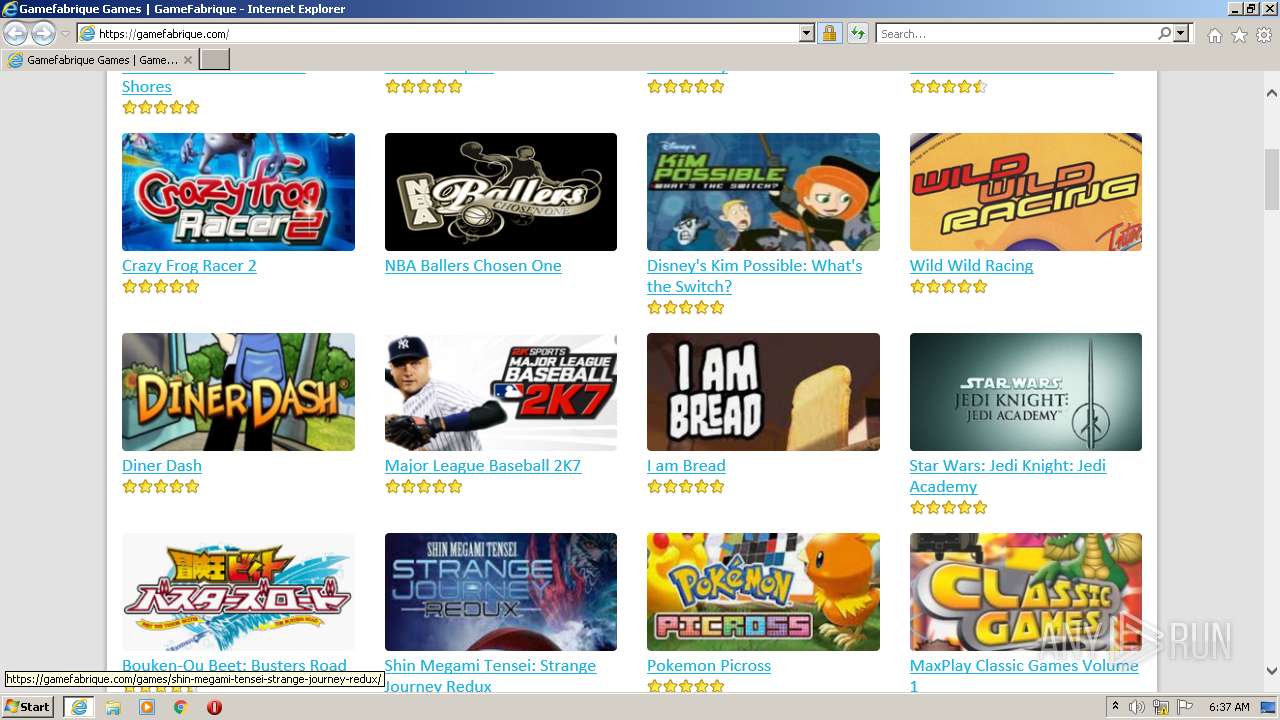The image size is (1280, 720).
Task: Click the NBA Ballers cover thumbnail
Action: (501, 192)
